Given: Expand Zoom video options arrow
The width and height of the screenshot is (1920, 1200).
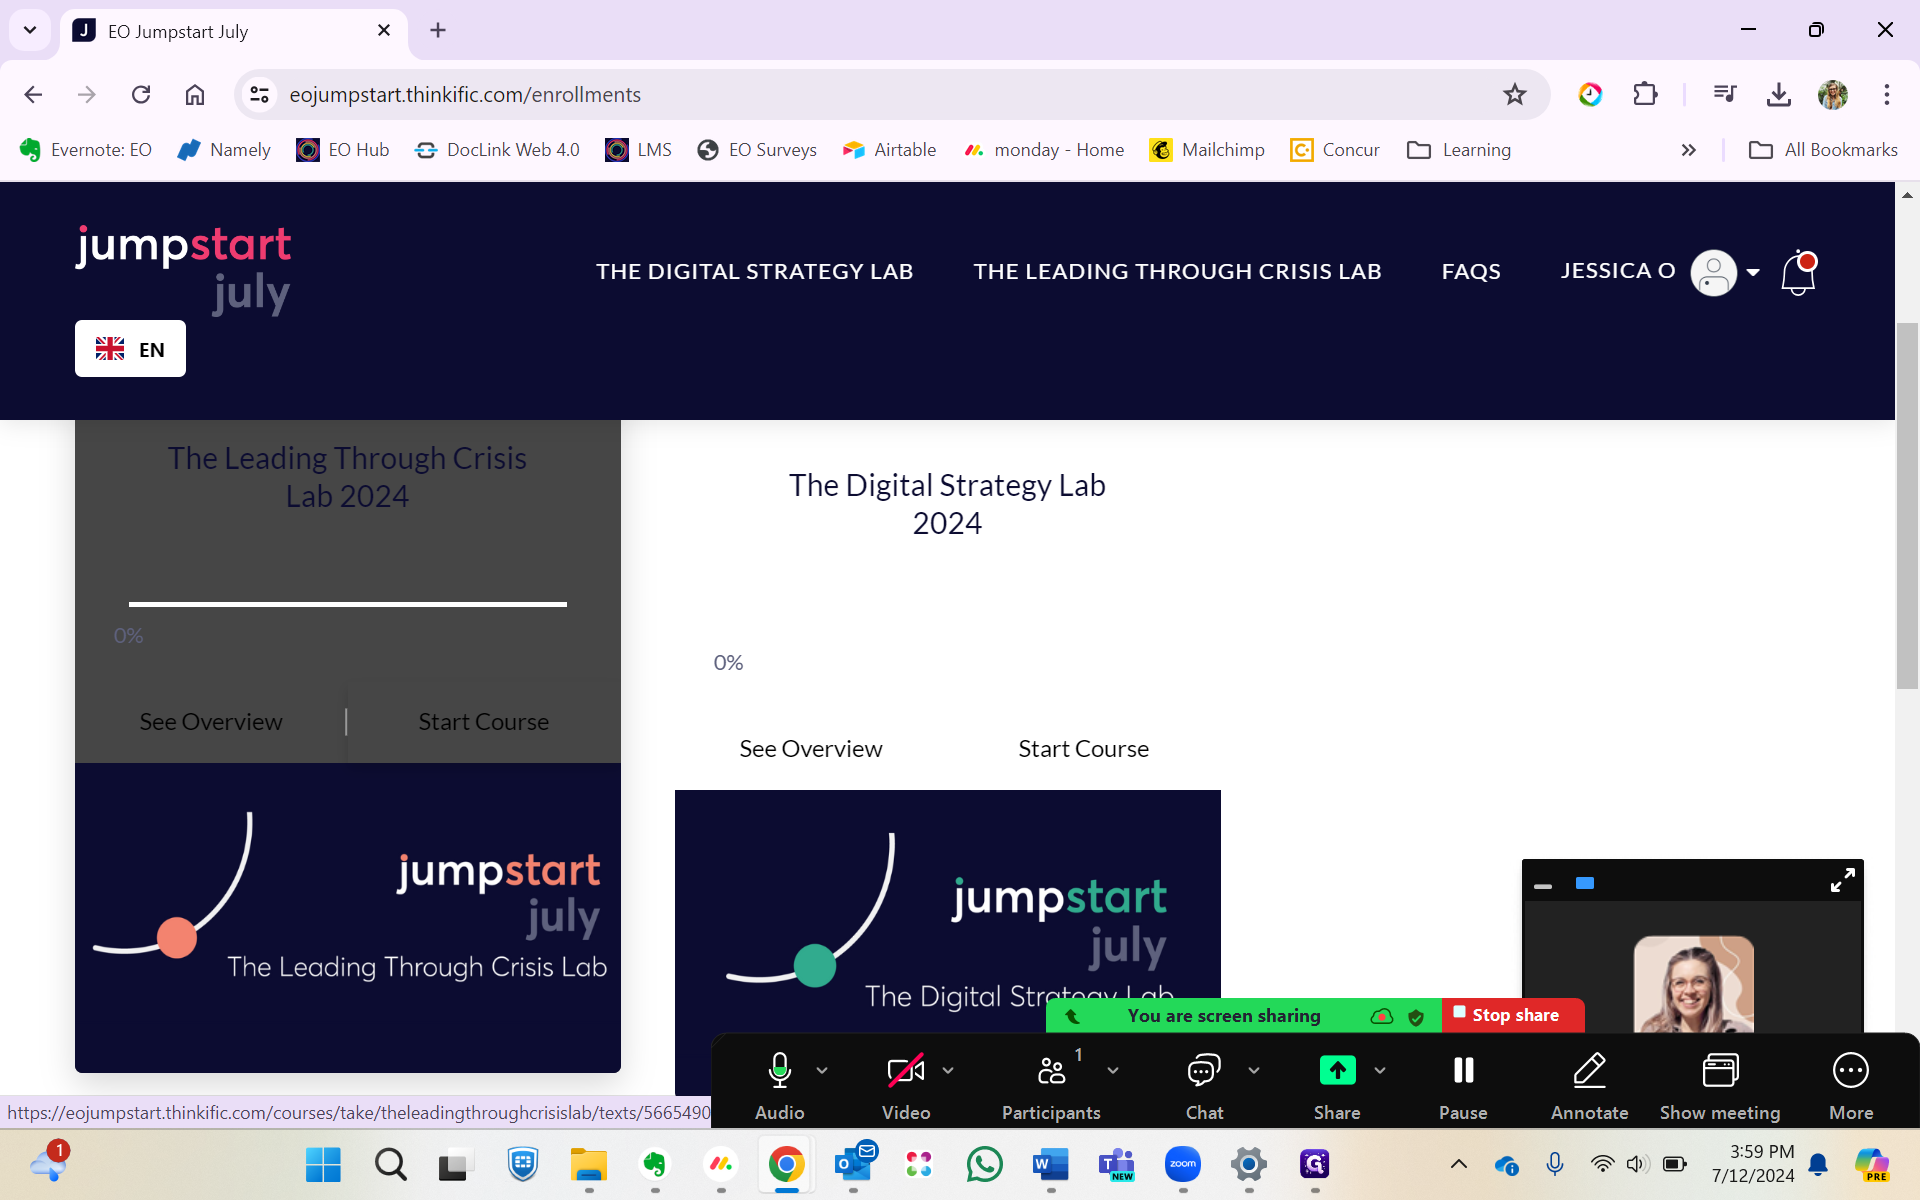Looking at the screenshot, I should point(948,1070).
